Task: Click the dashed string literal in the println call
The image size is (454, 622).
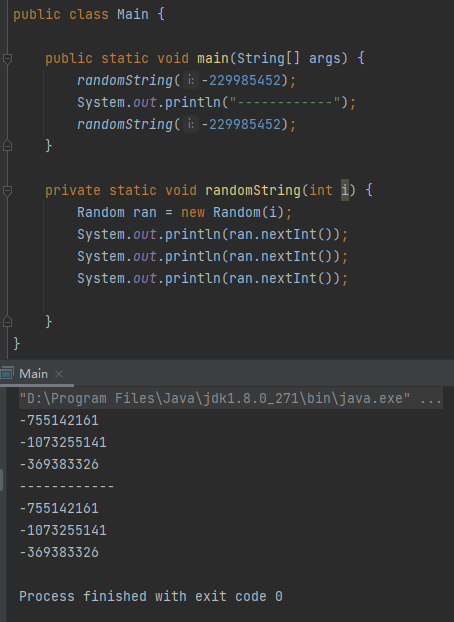Action: (285, 103)
